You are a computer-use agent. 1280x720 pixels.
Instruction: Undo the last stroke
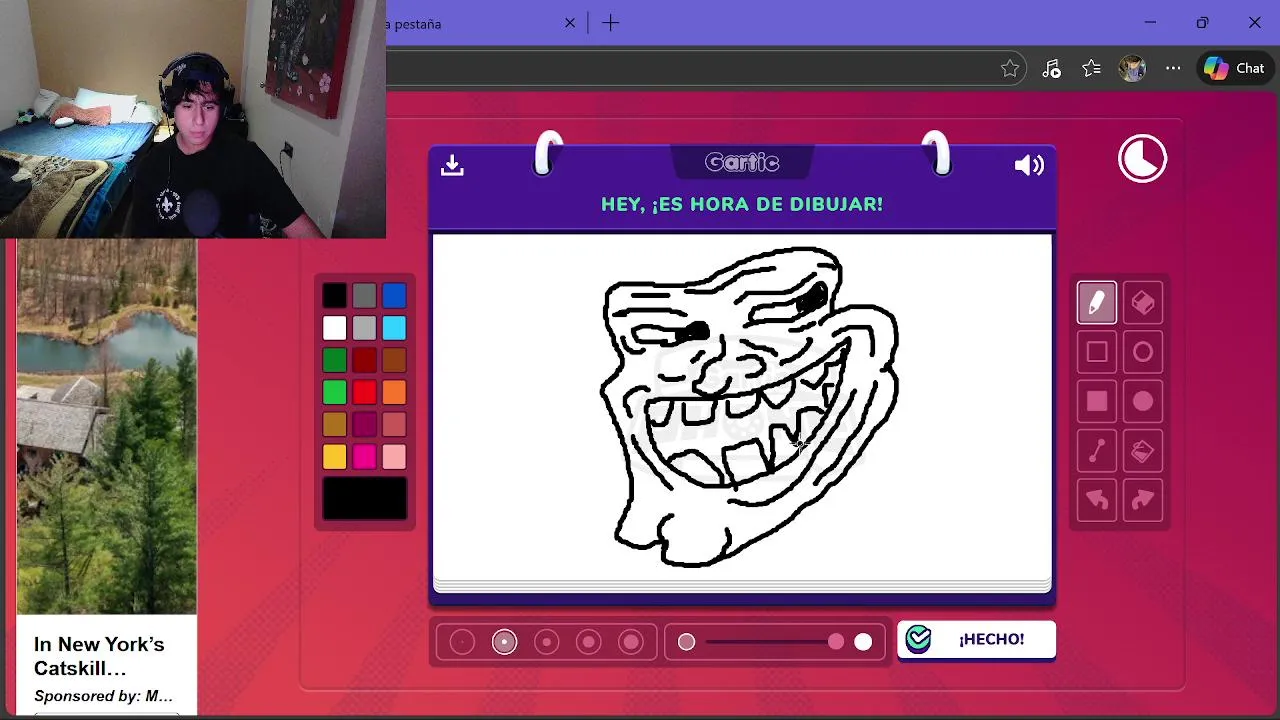(1097, 501)
